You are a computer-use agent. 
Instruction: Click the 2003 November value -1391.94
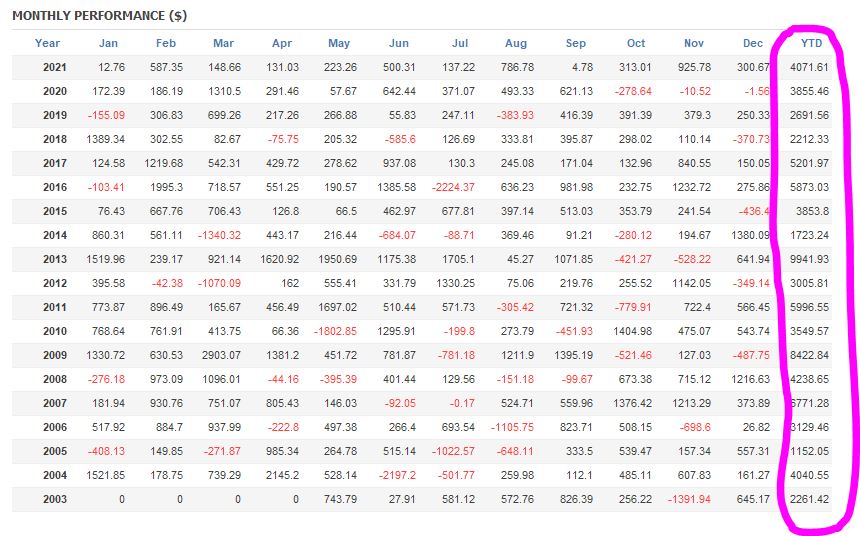coord(685,499)
